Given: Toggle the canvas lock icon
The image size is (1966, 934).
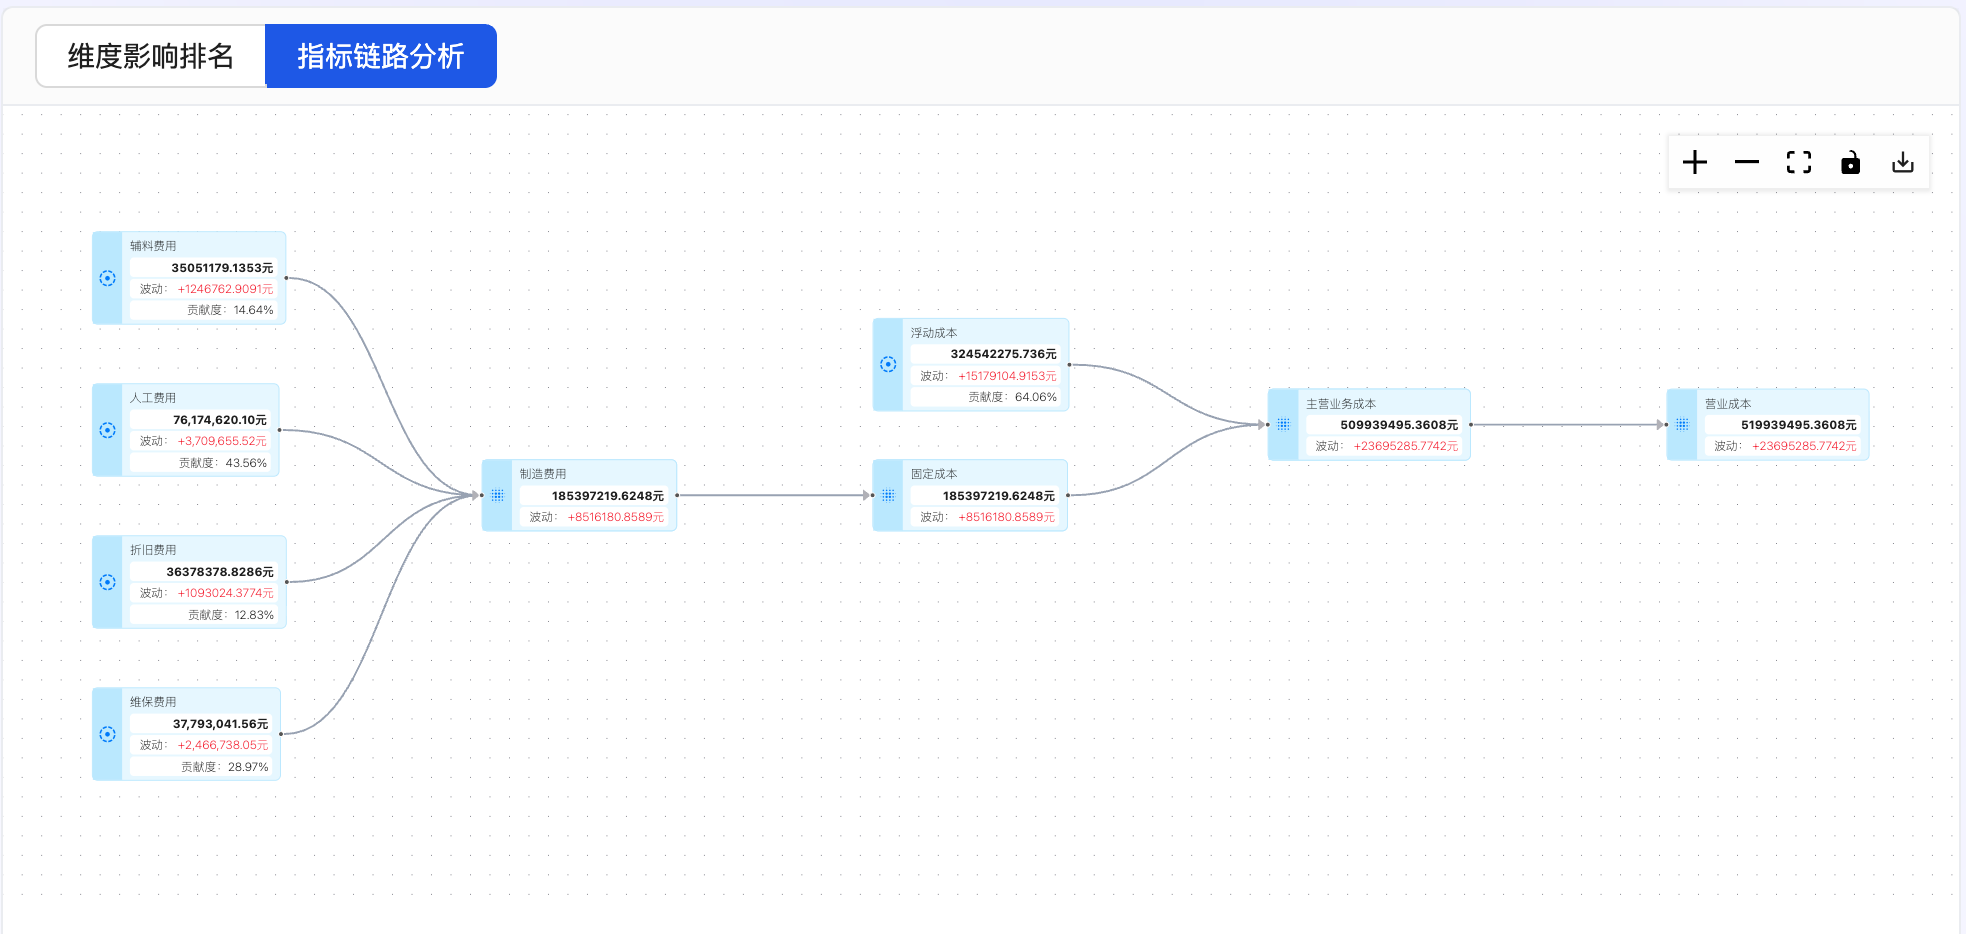Looking at the screenshot, I should click(1851, 163).
